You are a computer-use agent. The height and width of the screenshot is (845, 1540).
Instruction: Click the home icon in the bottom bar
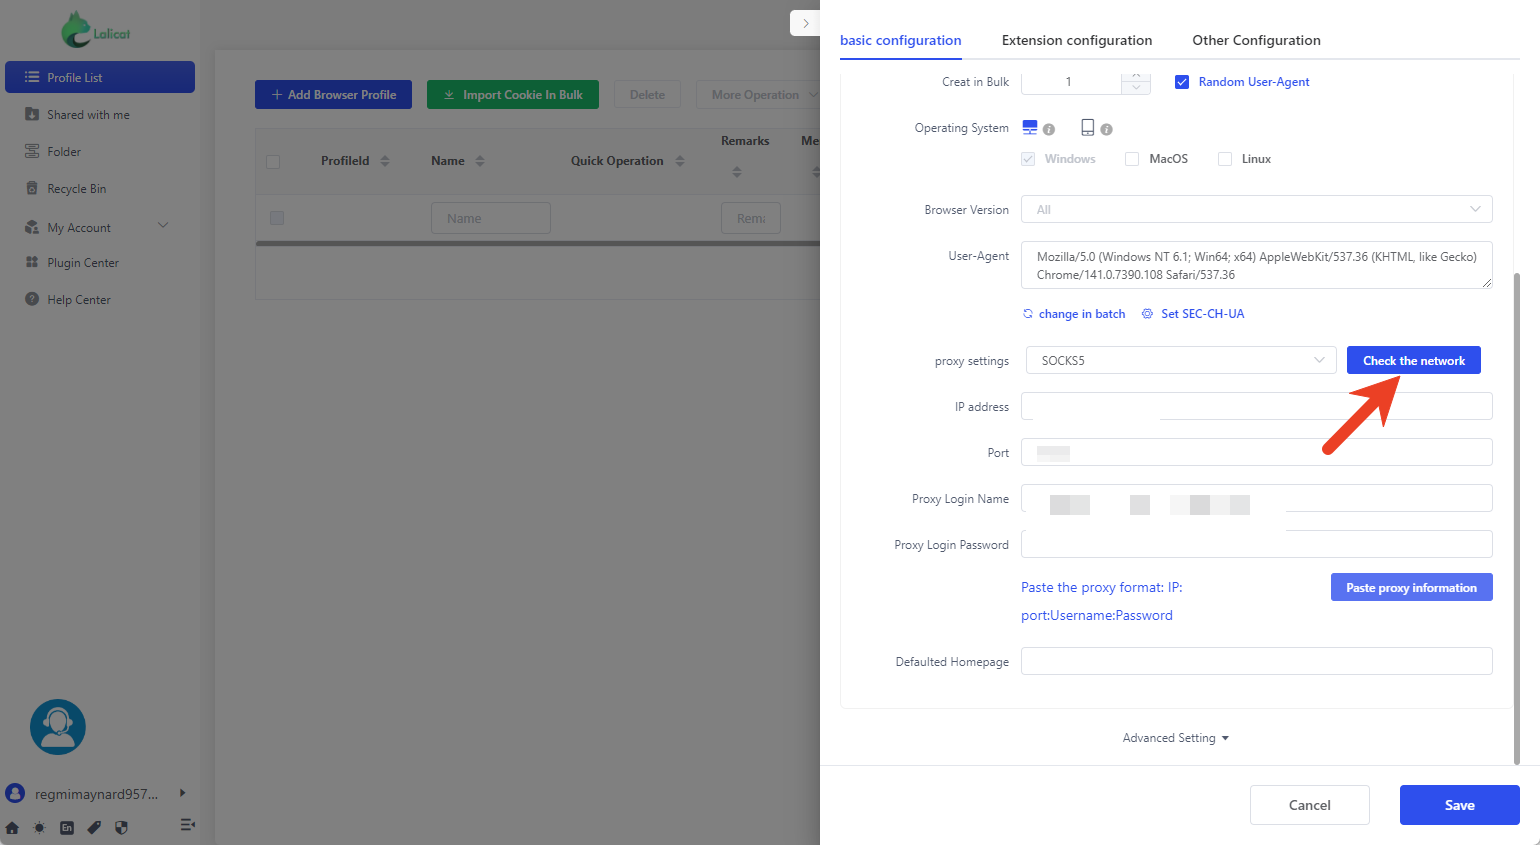[12, 827]
